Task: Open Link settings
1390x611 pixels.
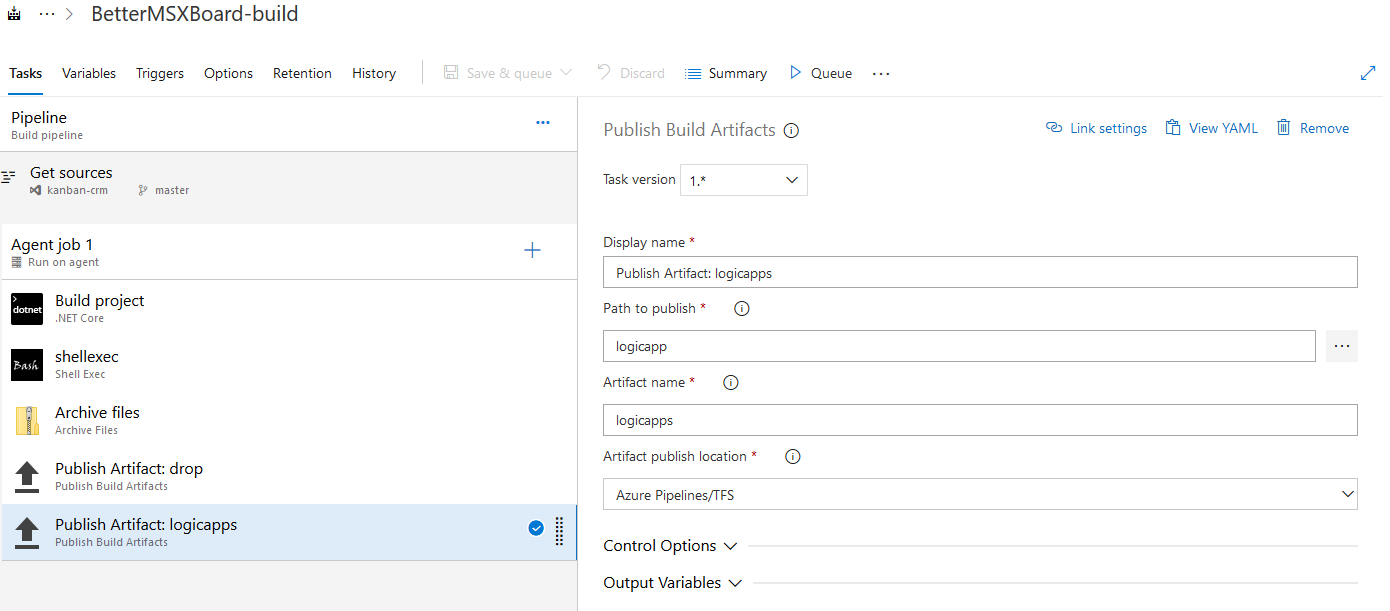Action: tap(1096, 128)
